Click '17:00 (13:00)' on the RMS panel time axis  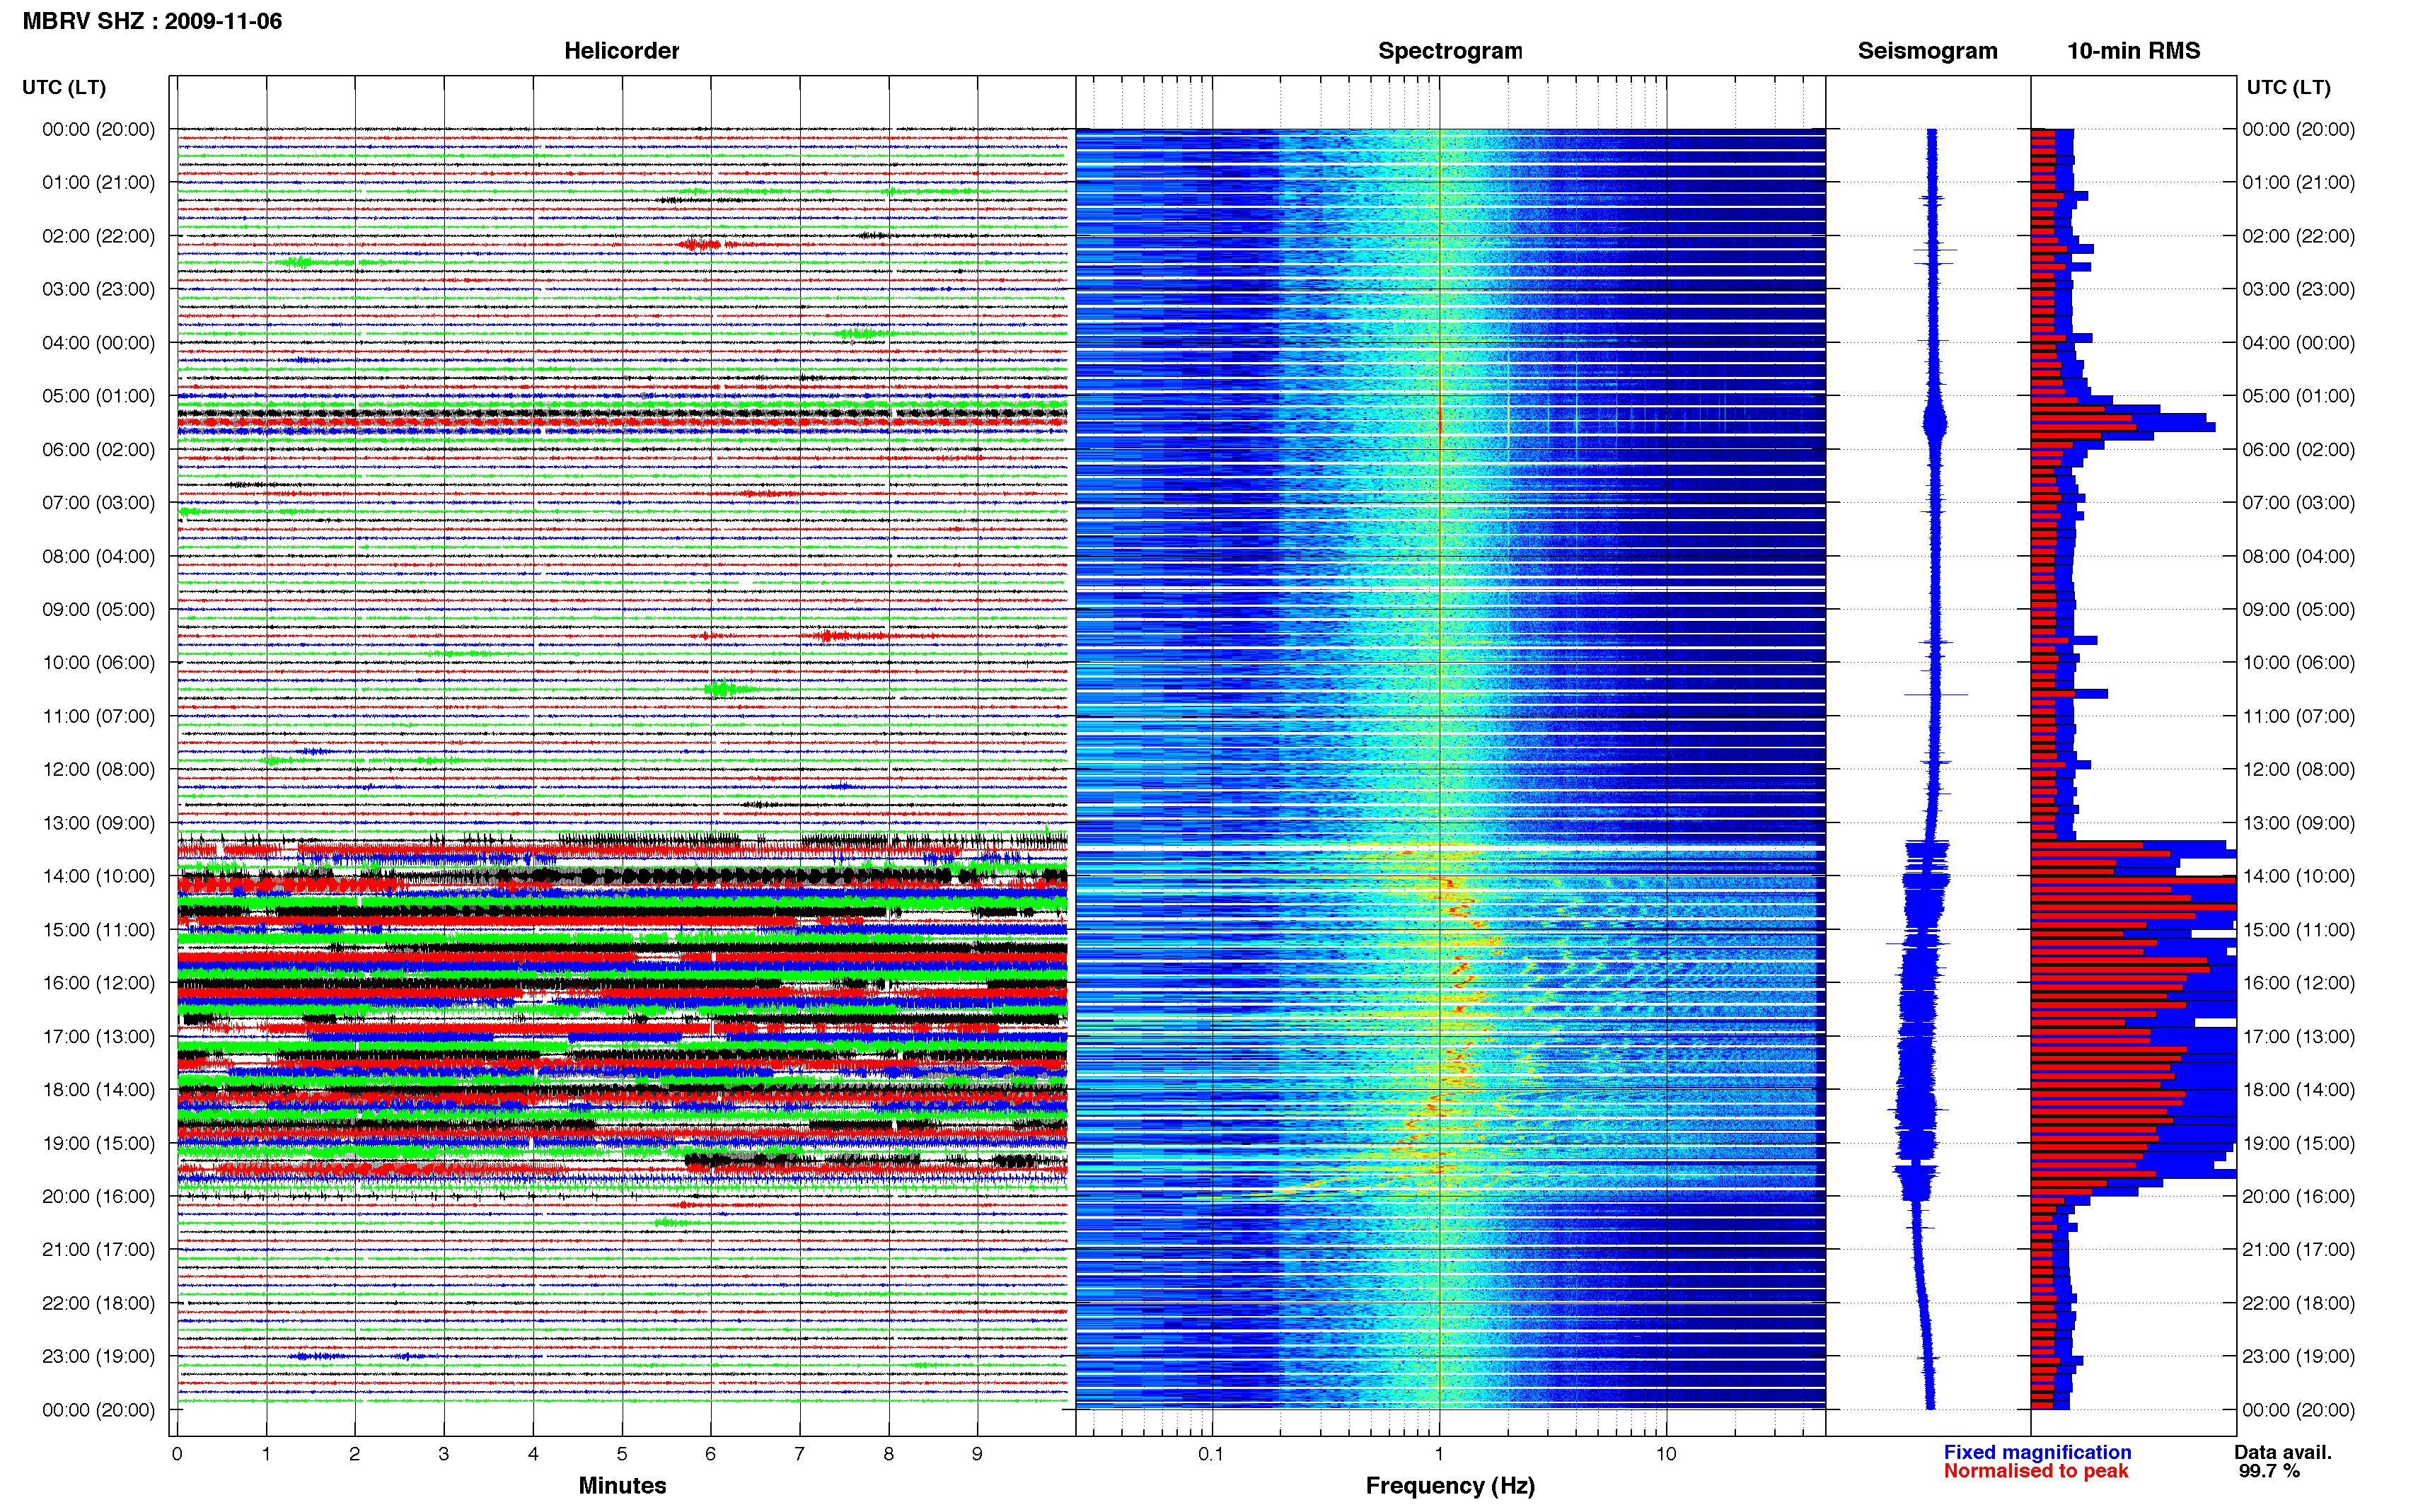pyautogui.click(x=2298, y=1036)
